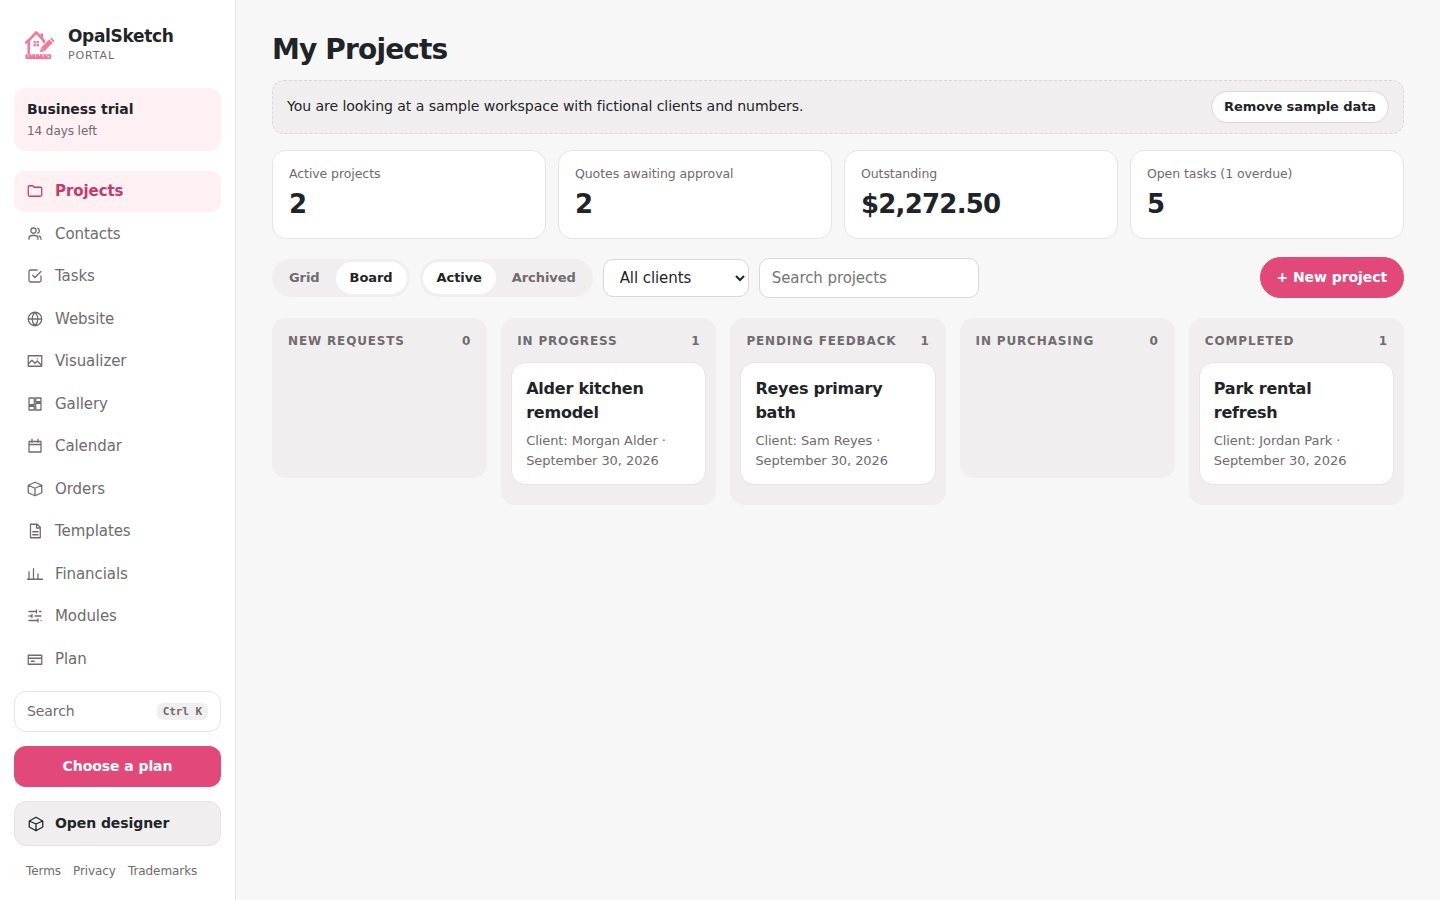This screenshot has width=1440, height=900.
Task: Open the Terms link
Action: tap(43, 871)
